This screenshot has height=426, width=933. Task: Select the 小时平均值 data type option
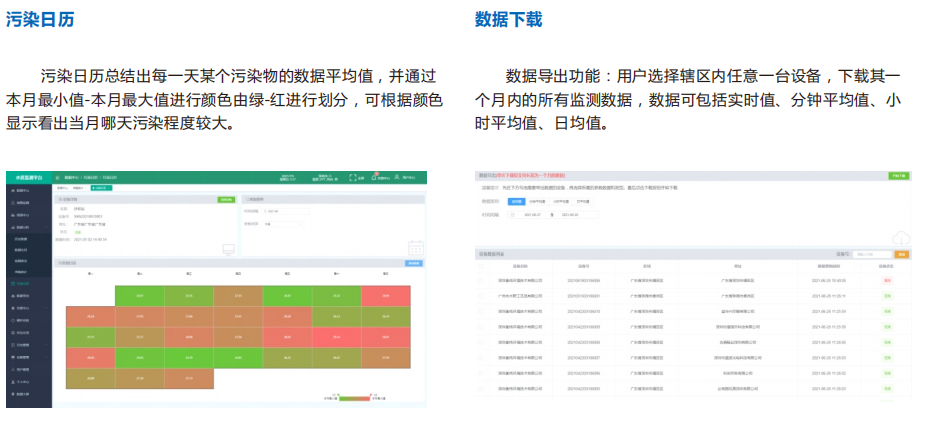pyautogui.click(x=561, y=201)
